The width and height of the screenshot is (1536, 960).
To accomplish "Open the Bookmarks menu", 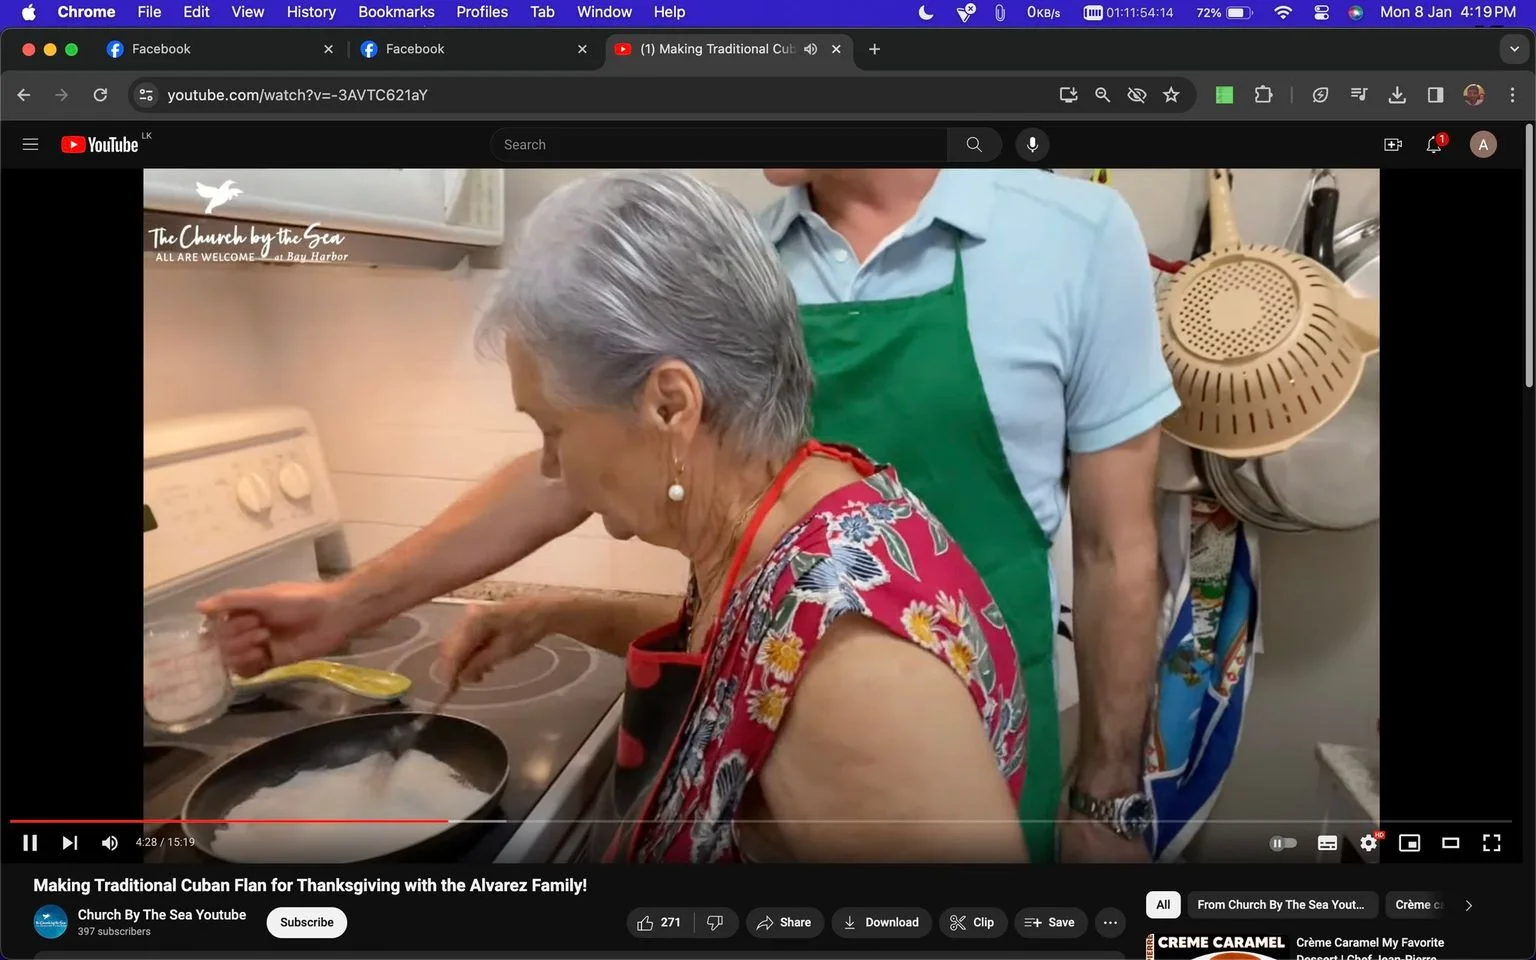I will [x=396, y=12].
